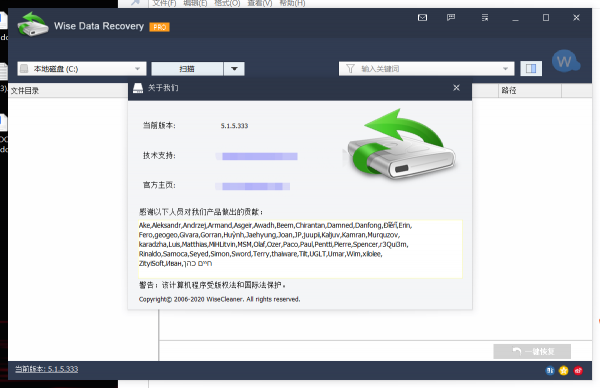Toggle the preview panel layout button
Screen dimensions: 600x388
click(x=531, y=69)
